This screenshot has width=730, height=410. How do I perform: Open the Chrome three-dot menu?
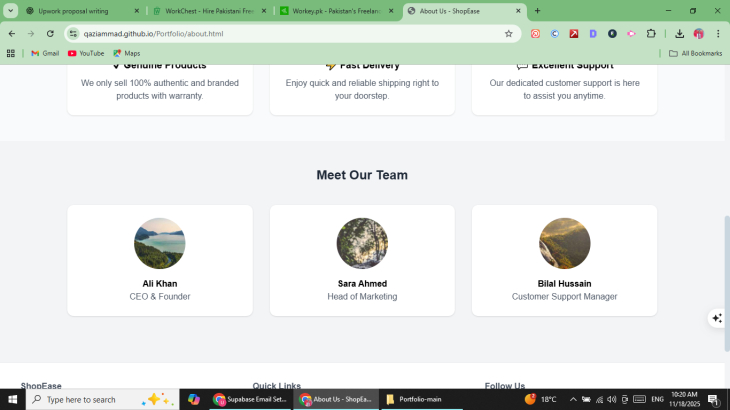pos(718,33)
